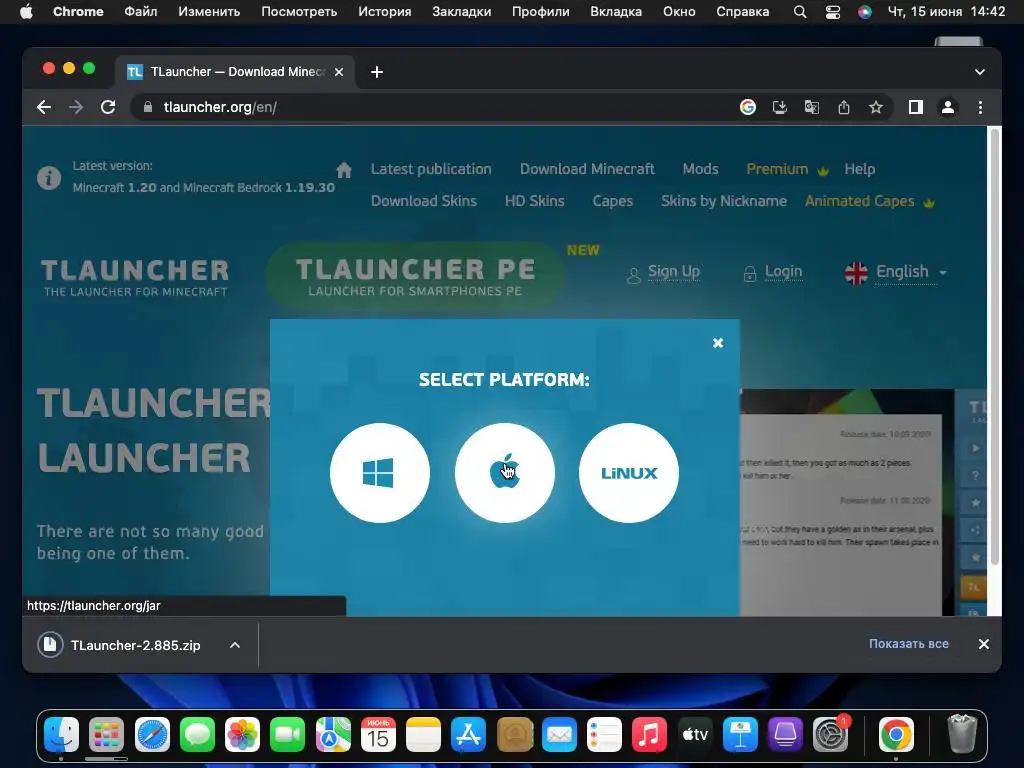
Task: Click the install app icon in address bar
Action: (780, 107)
